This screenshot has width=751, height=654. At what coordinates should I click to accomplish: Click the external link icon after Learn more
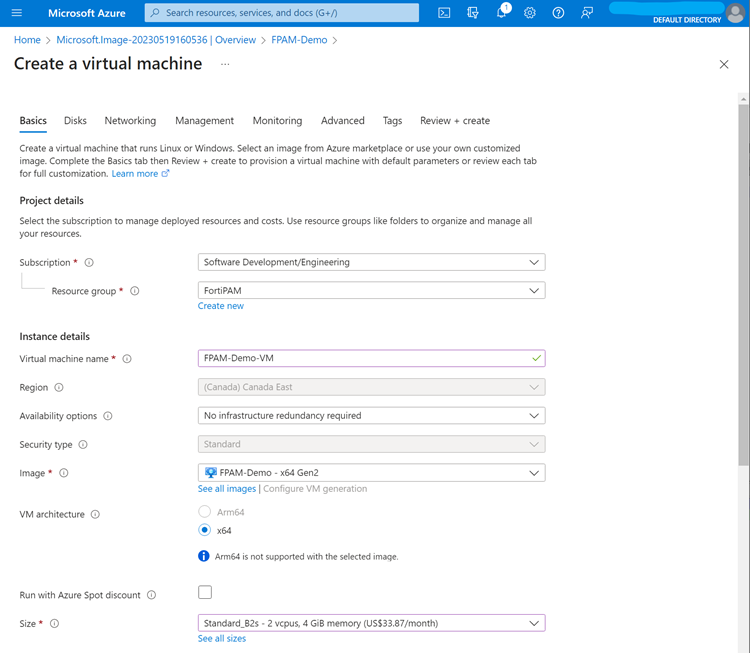coord(165,173)
